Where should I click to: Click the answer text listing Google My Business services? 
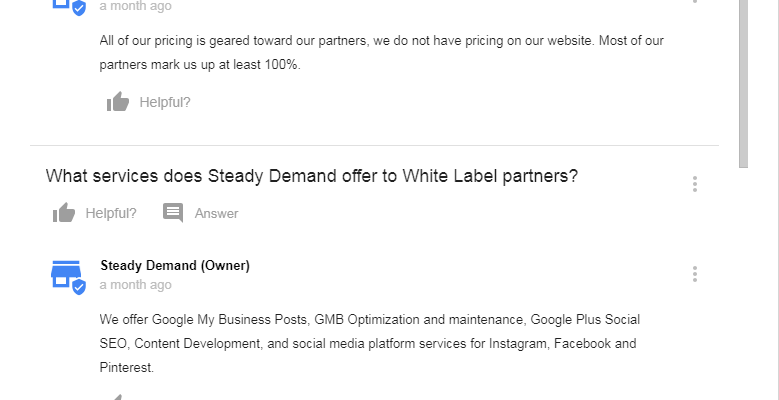point(370,343)
